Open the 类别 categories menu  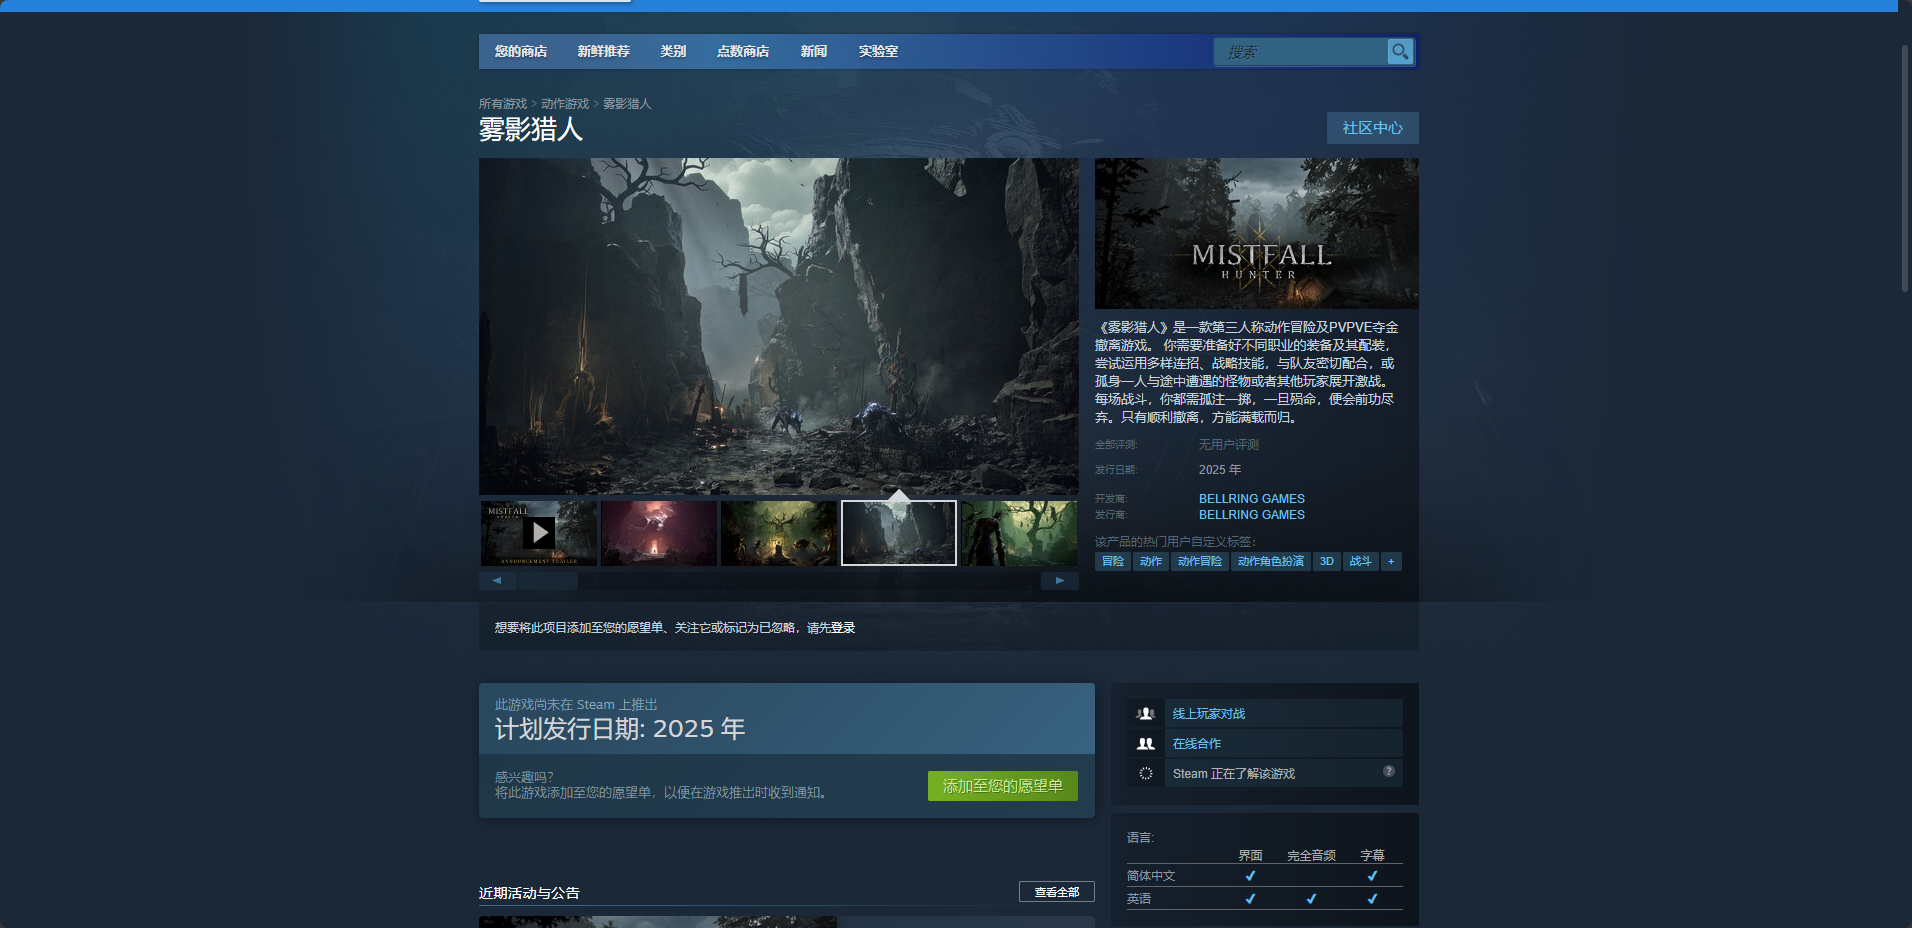[673, 51]
